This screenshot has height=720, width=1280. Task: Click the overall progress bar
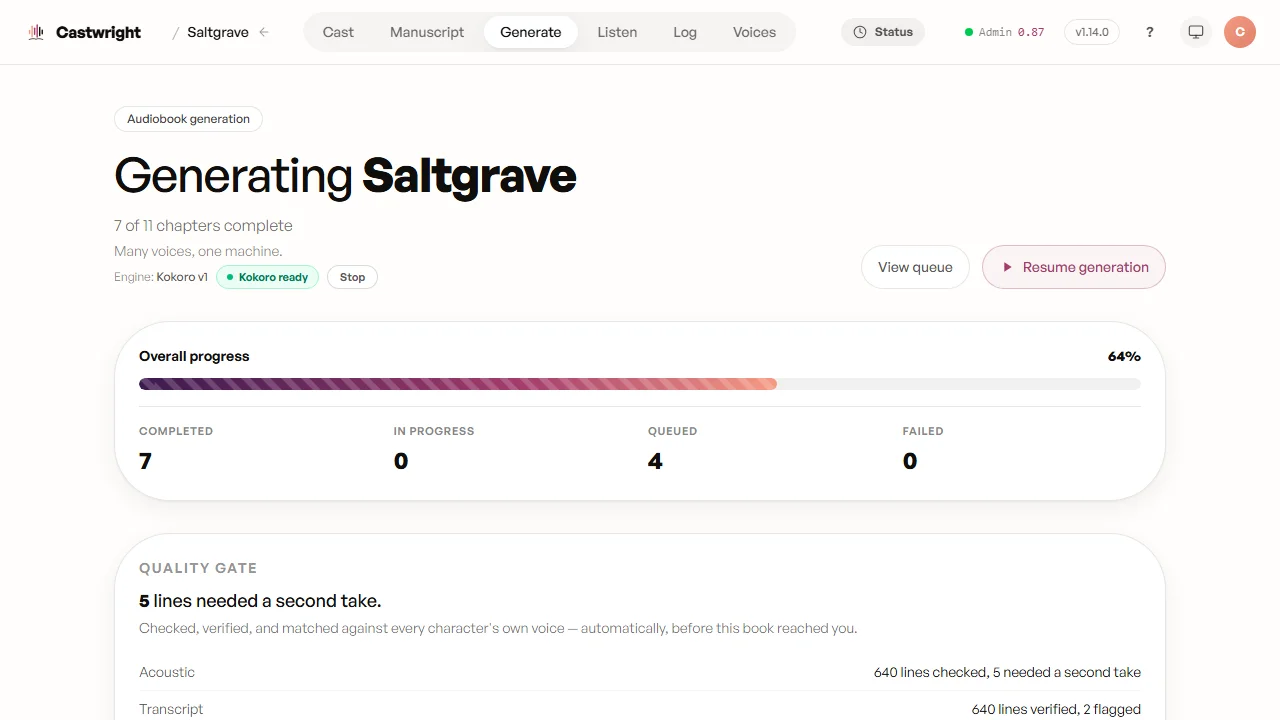coord(640,384)
